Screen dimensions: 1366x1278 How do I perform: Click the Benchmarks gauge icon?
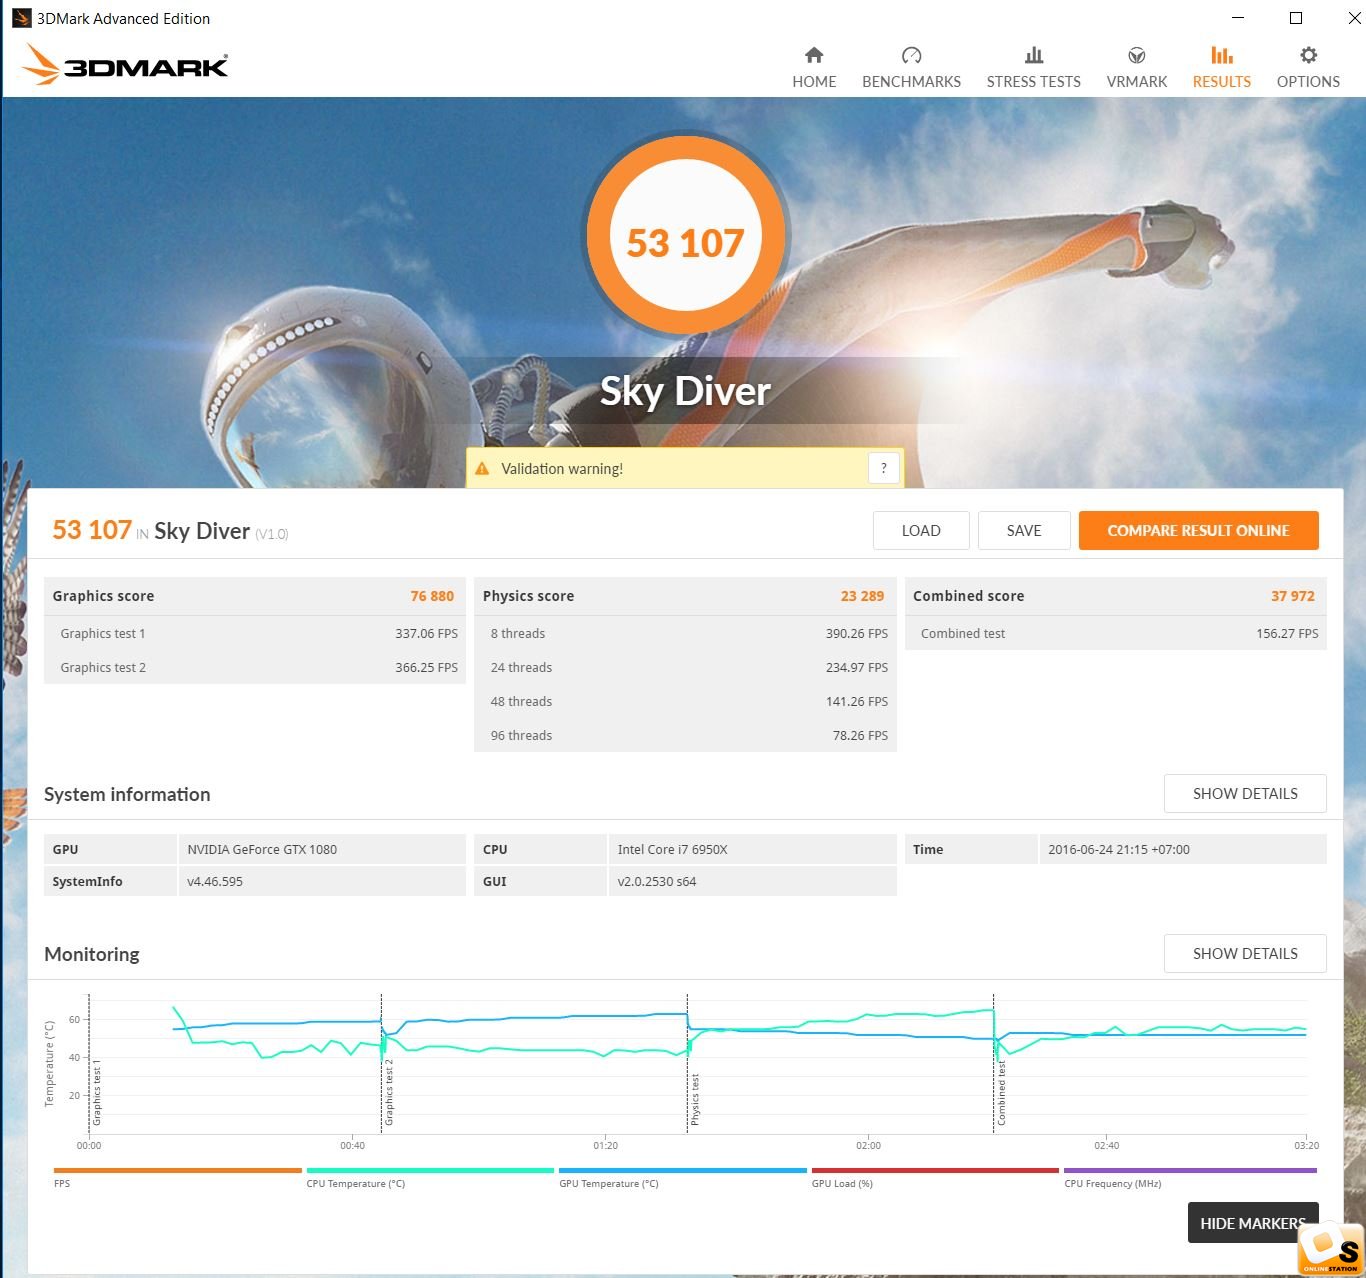911,55
